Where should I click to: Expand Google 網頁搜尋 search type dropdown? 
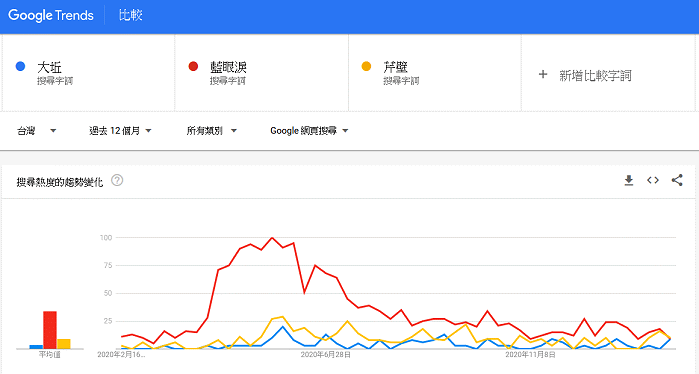click(309, 131)
